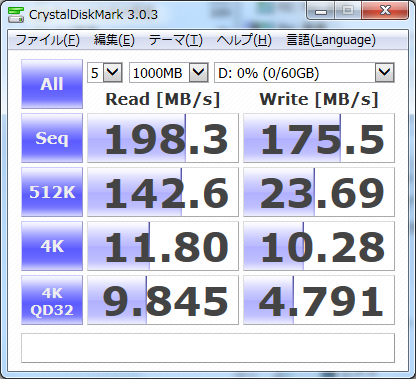Open the 編集(E) menu
416x379 pixels.
114,40
